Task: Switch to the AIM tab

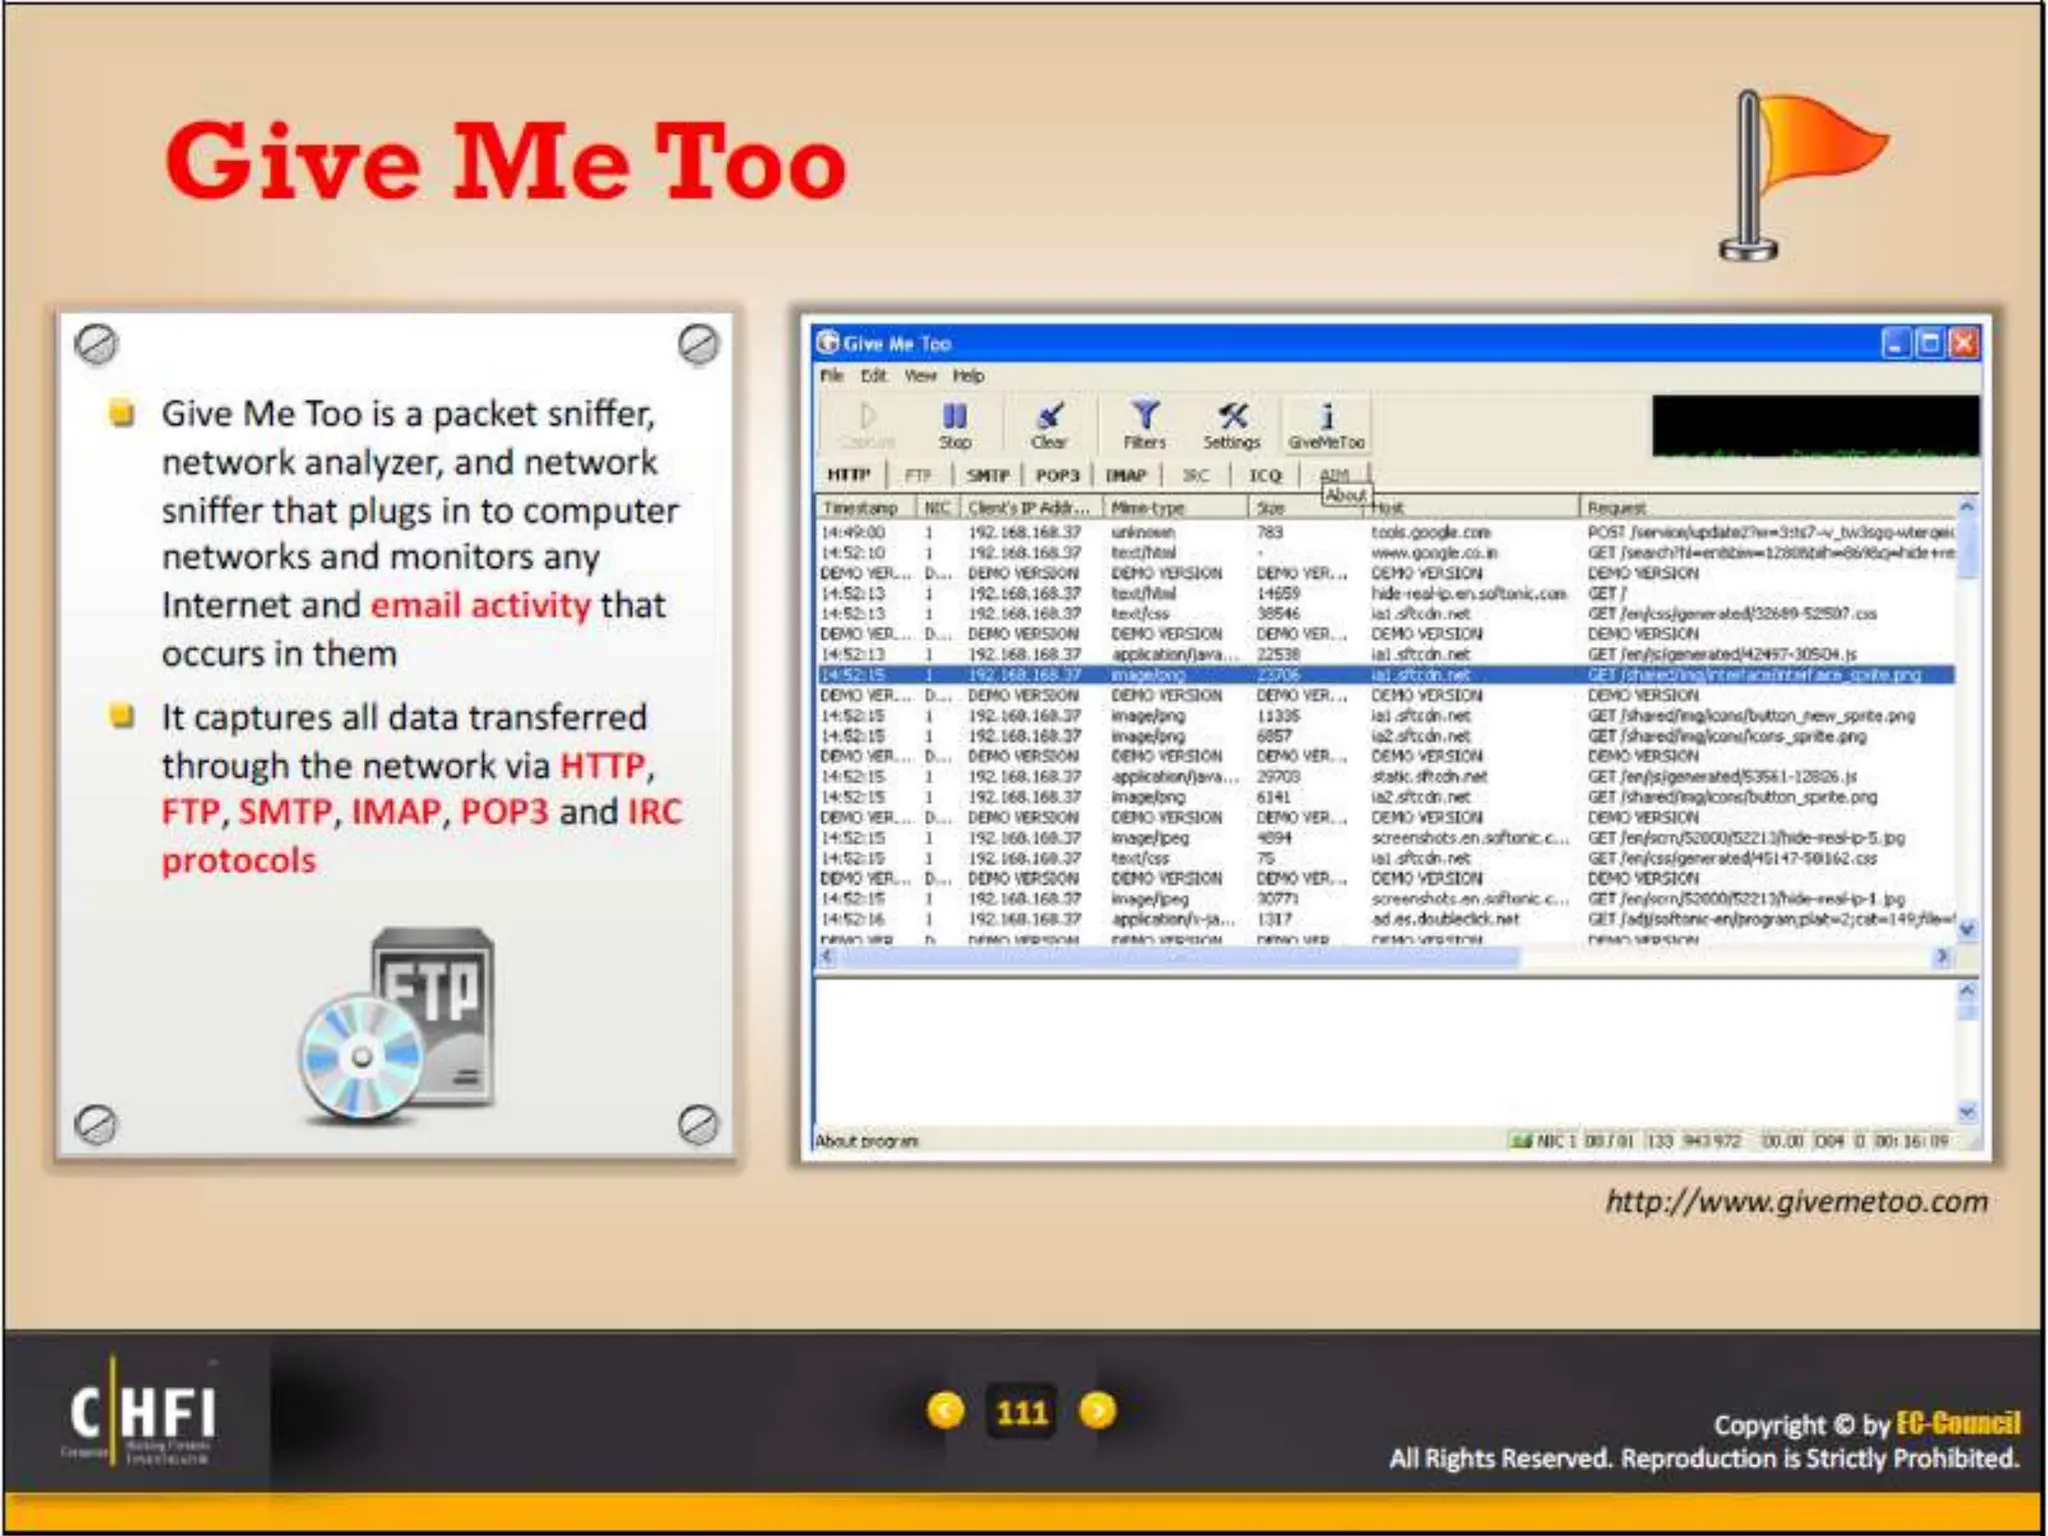Action: [x=1334, y=473]
